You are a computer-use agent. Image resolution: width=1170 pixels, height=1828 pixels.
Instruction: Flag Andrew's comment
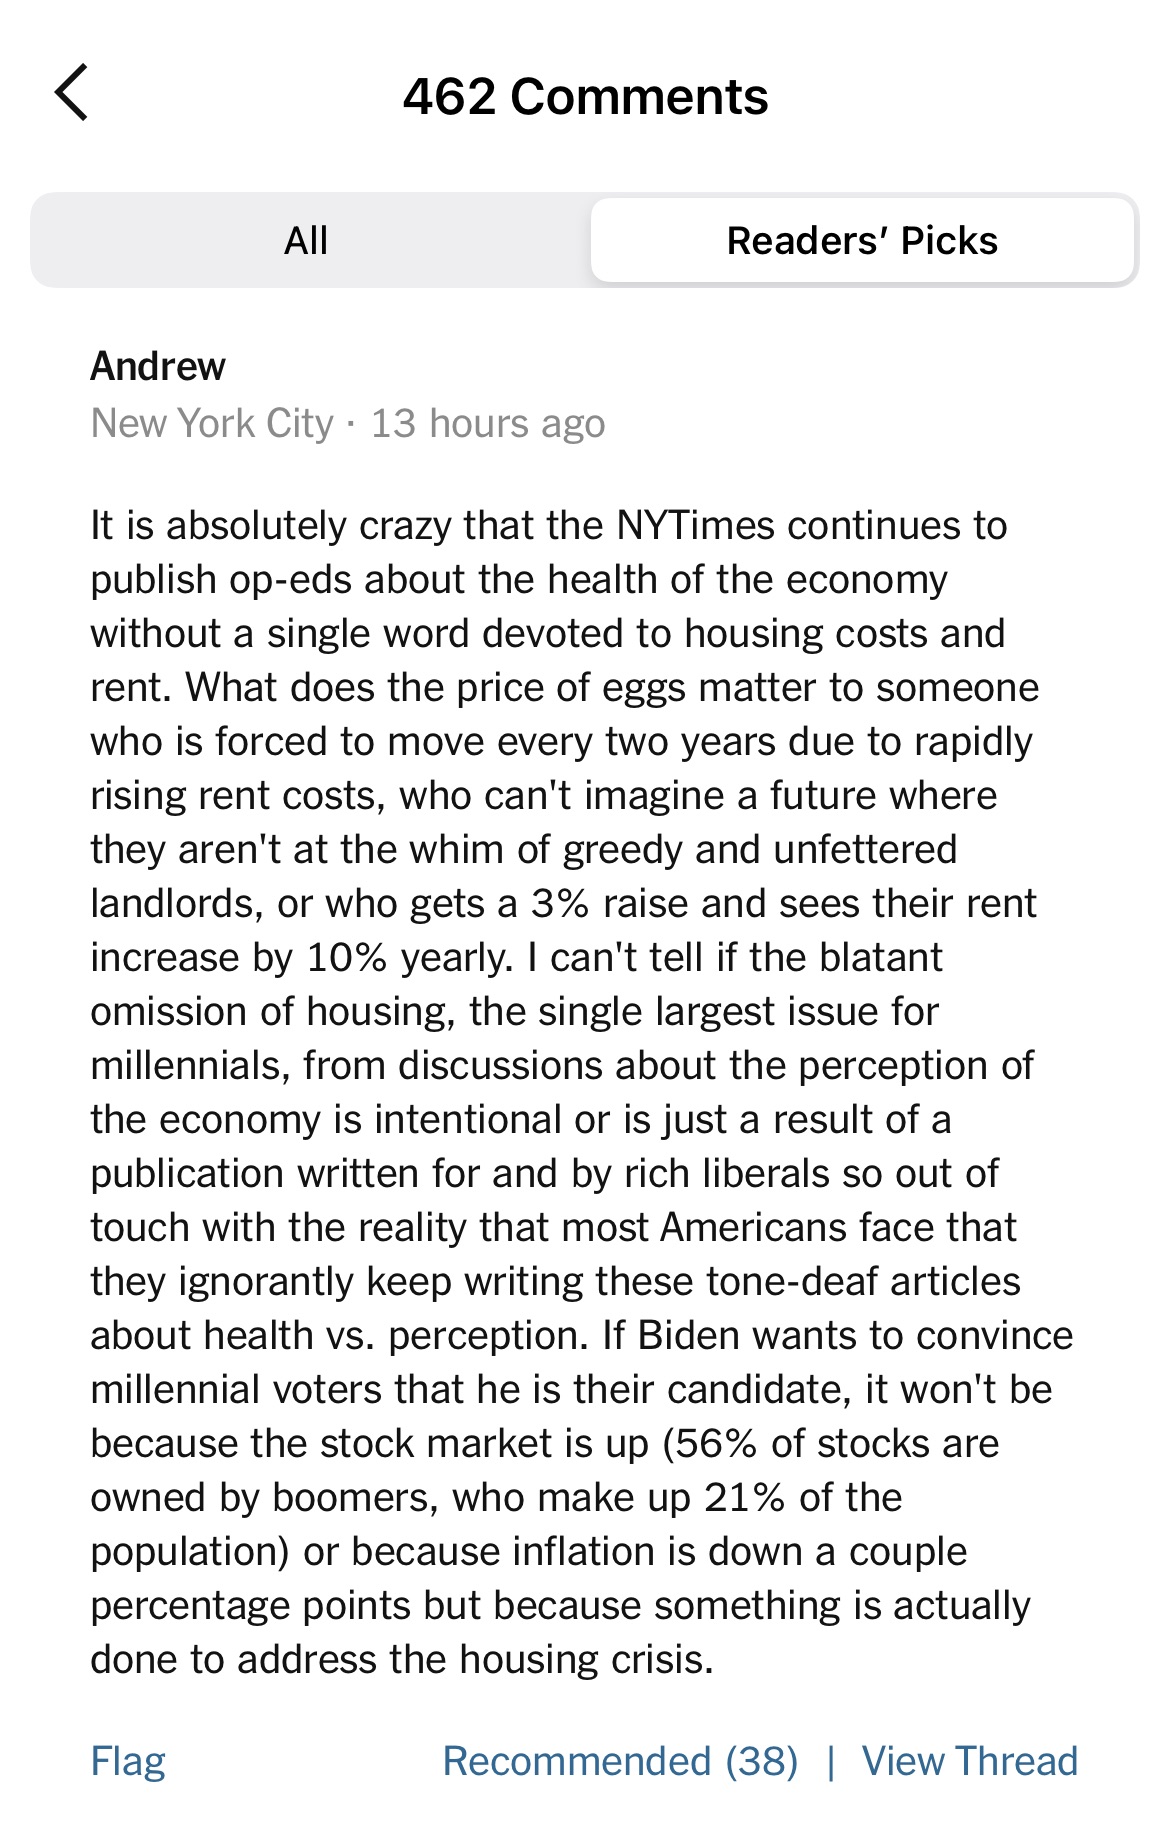pyautogui.click(x=128, y=1761)
